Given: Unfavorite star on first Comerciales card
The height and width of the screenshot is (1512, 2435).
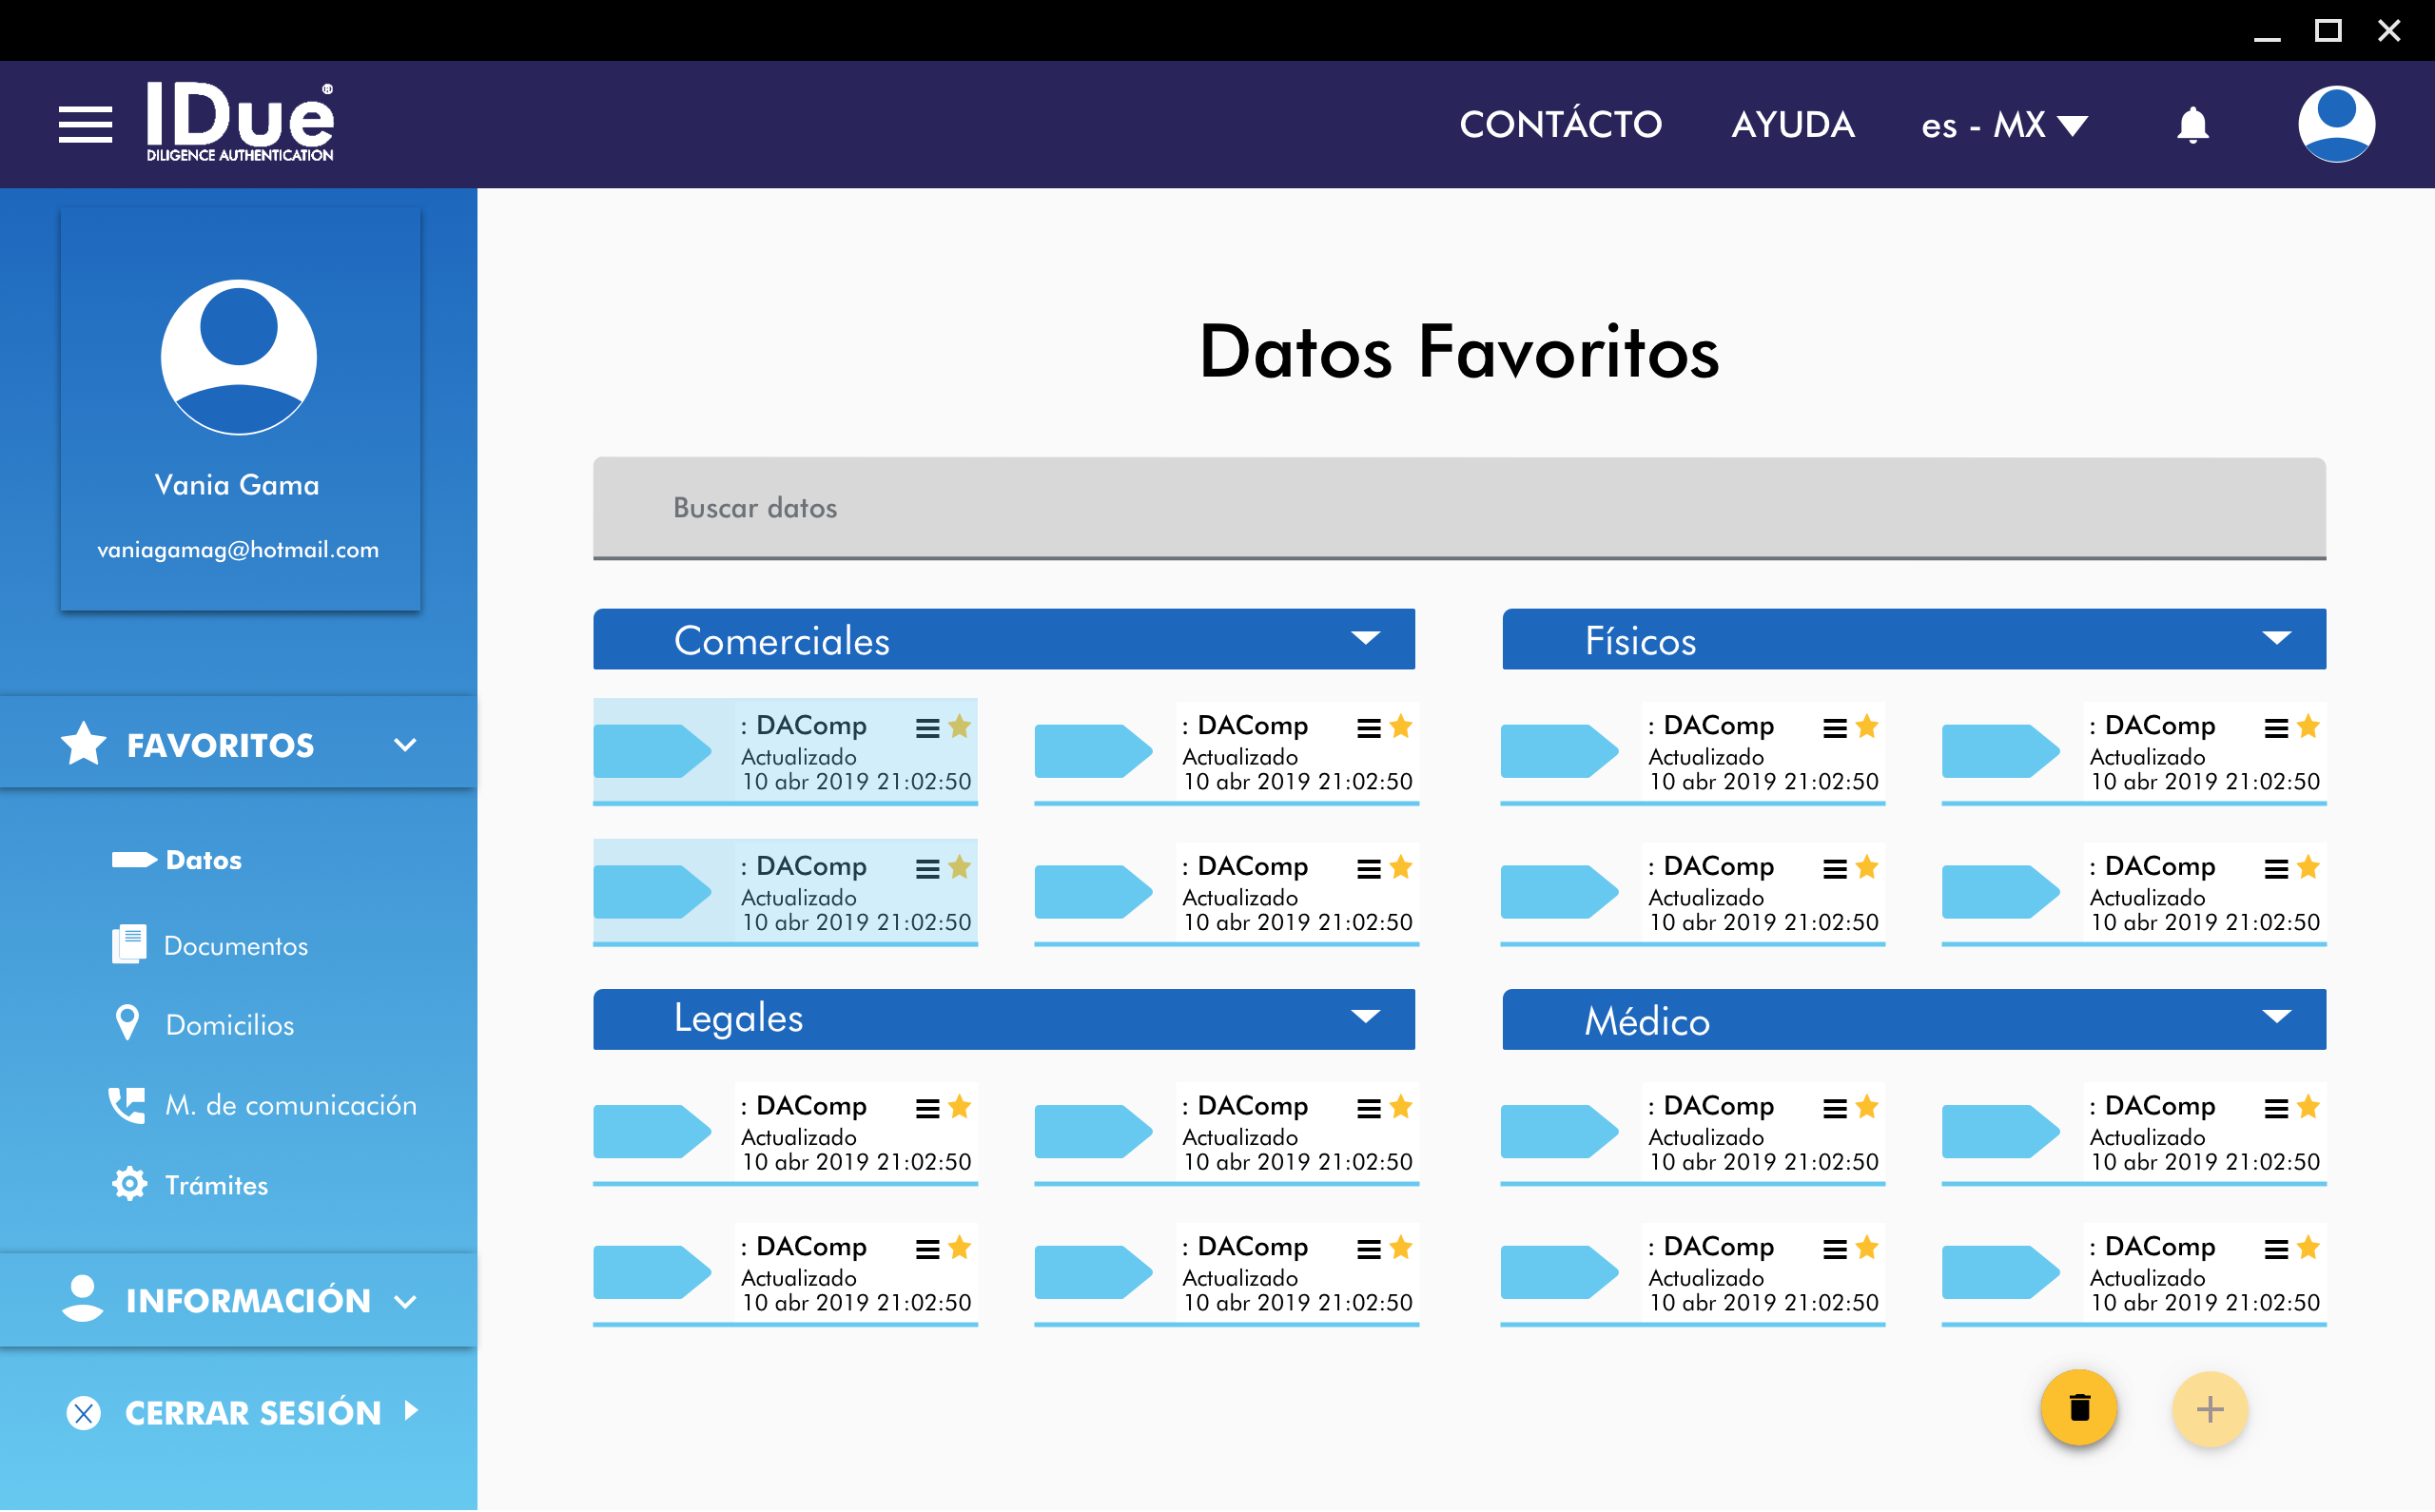Looking at the screenshot, I should click(959, 726).
